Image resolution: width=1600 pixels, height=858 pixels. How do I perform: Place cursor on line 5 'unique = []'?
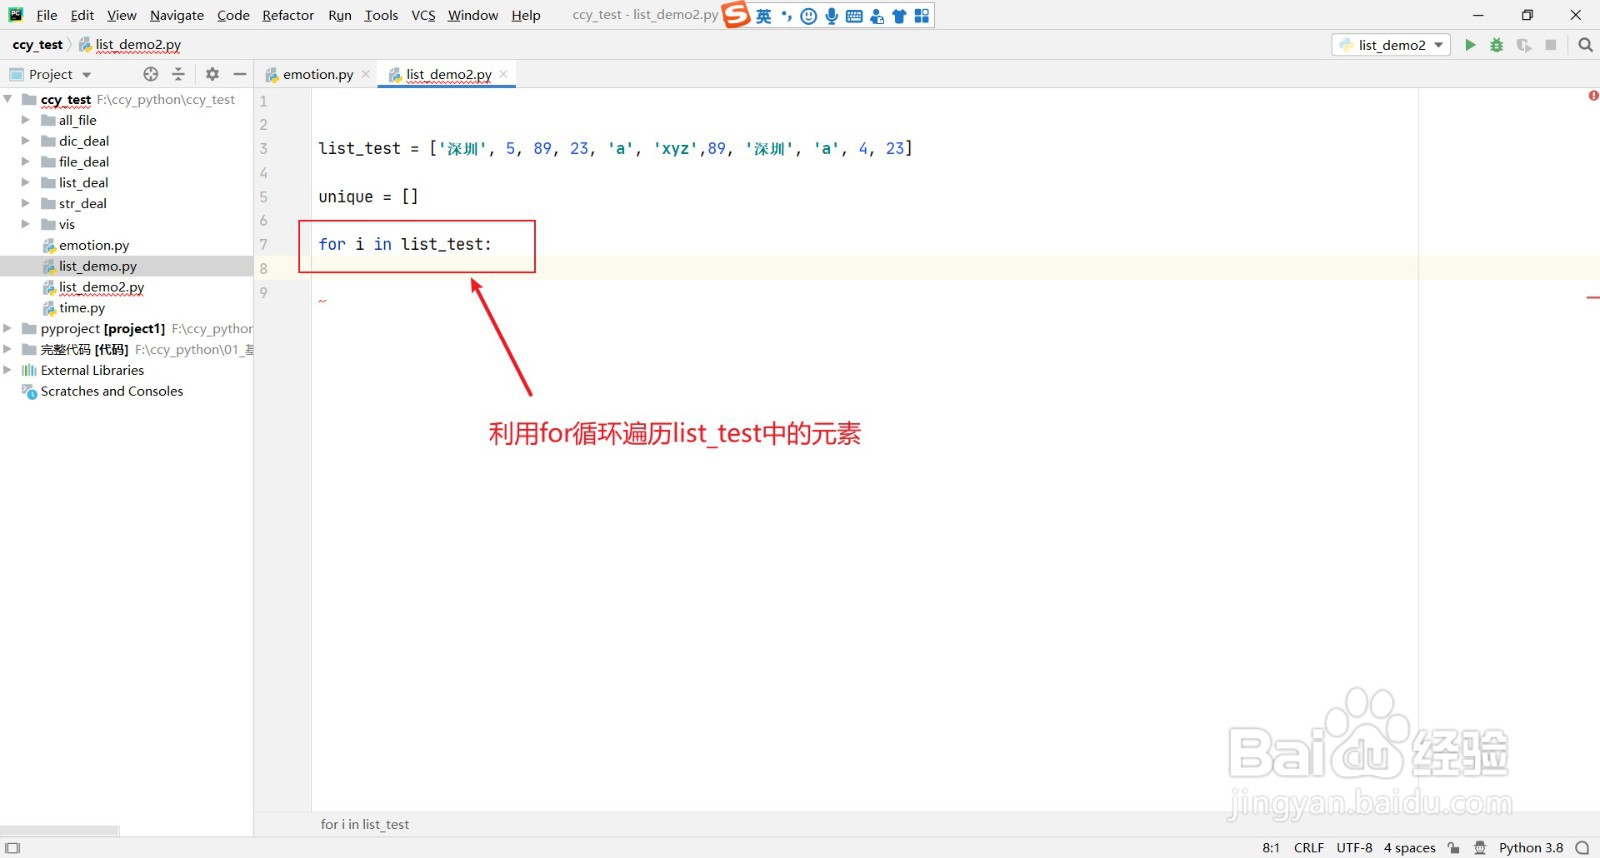click(368, 197)
